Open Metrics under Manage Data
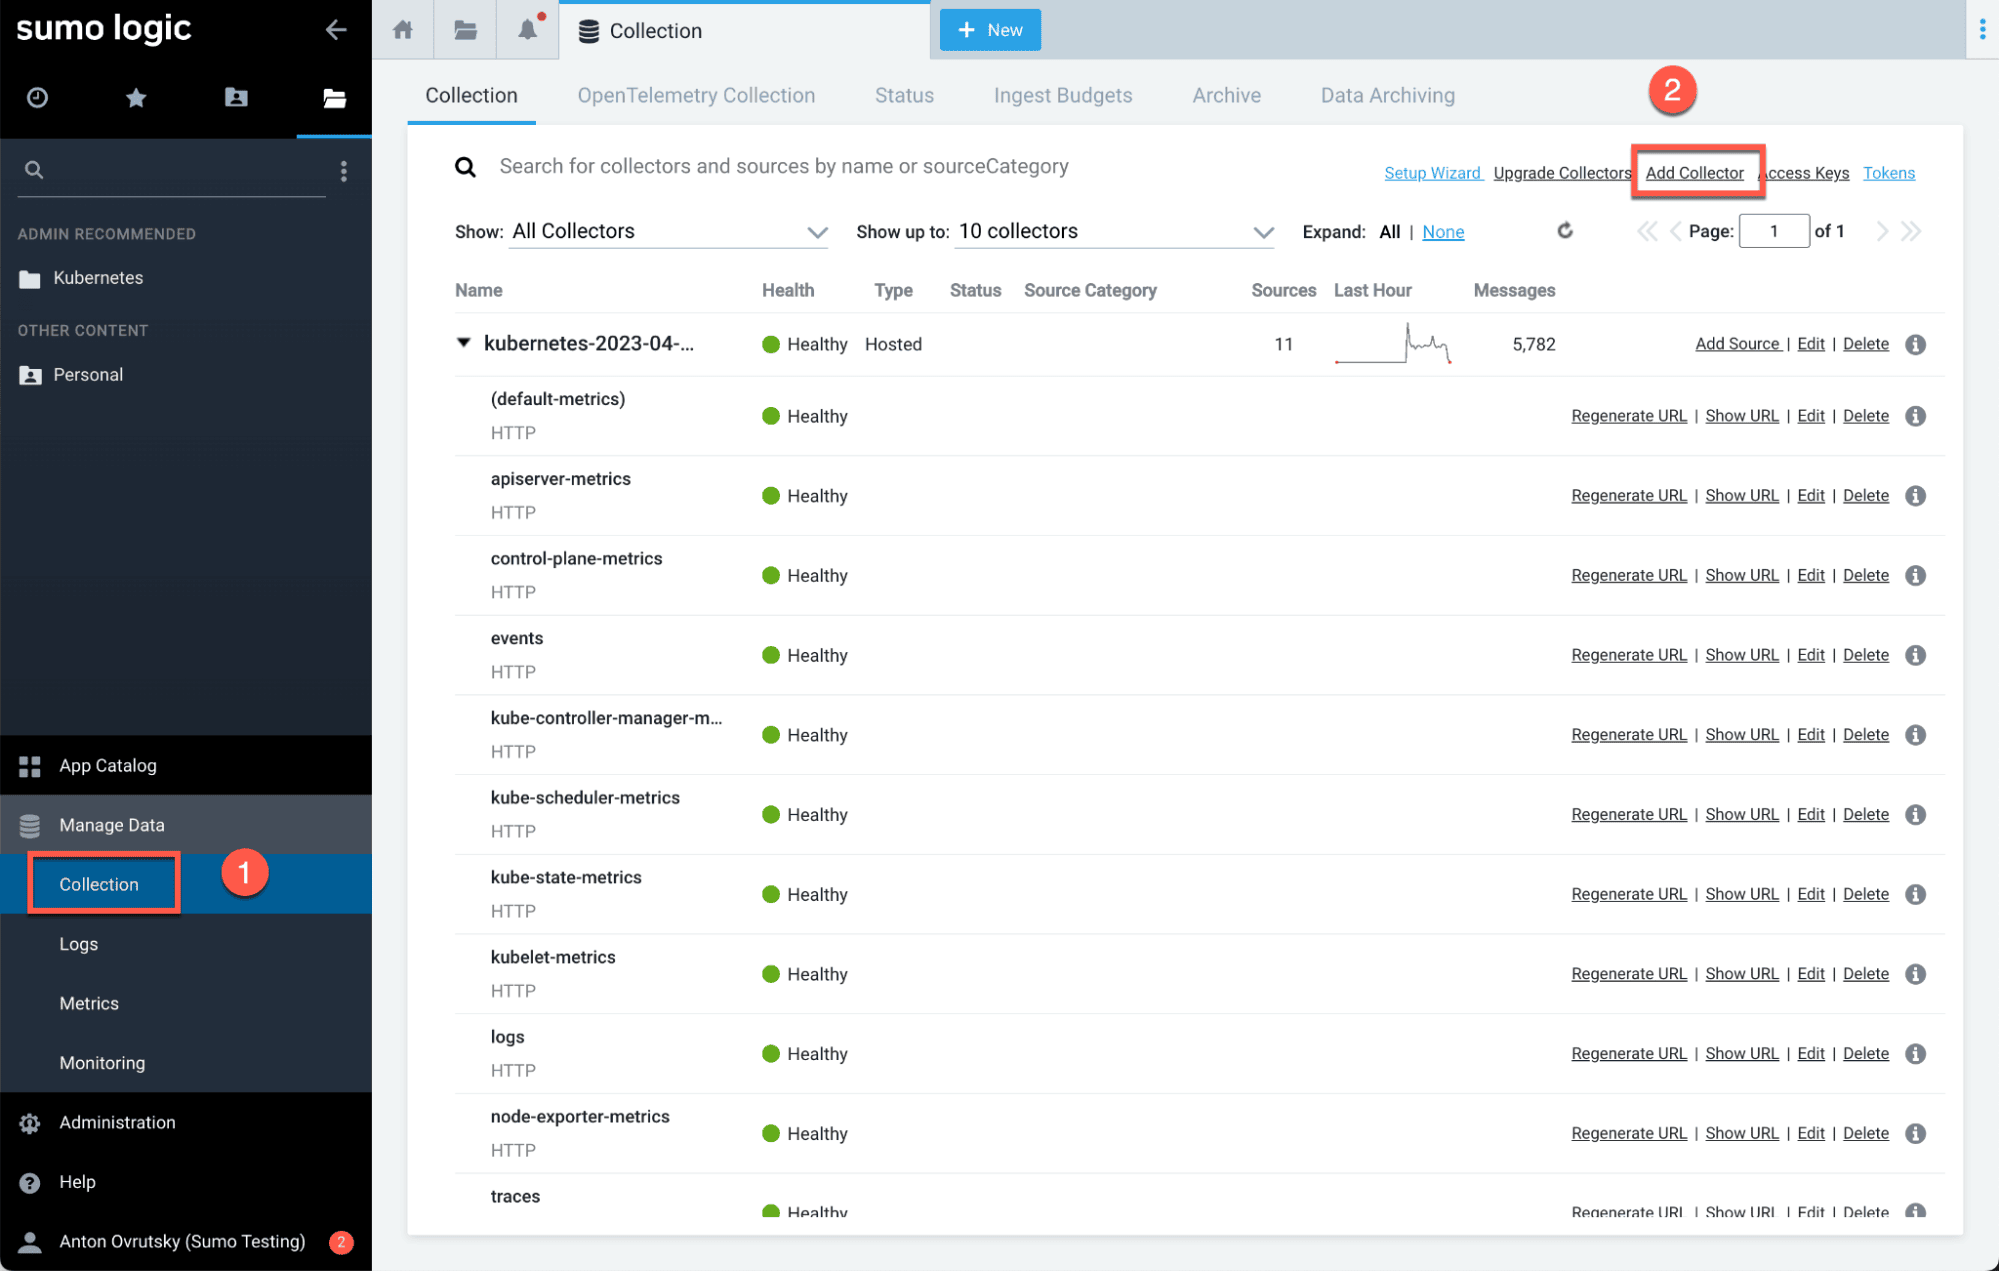1999x1271 pixels. [89, 1003]
